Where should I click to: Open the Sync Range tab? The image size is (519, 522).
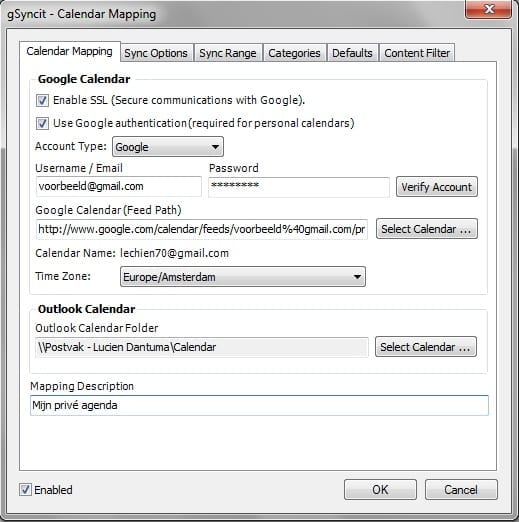pyautogui.click(x=228, y=53)
